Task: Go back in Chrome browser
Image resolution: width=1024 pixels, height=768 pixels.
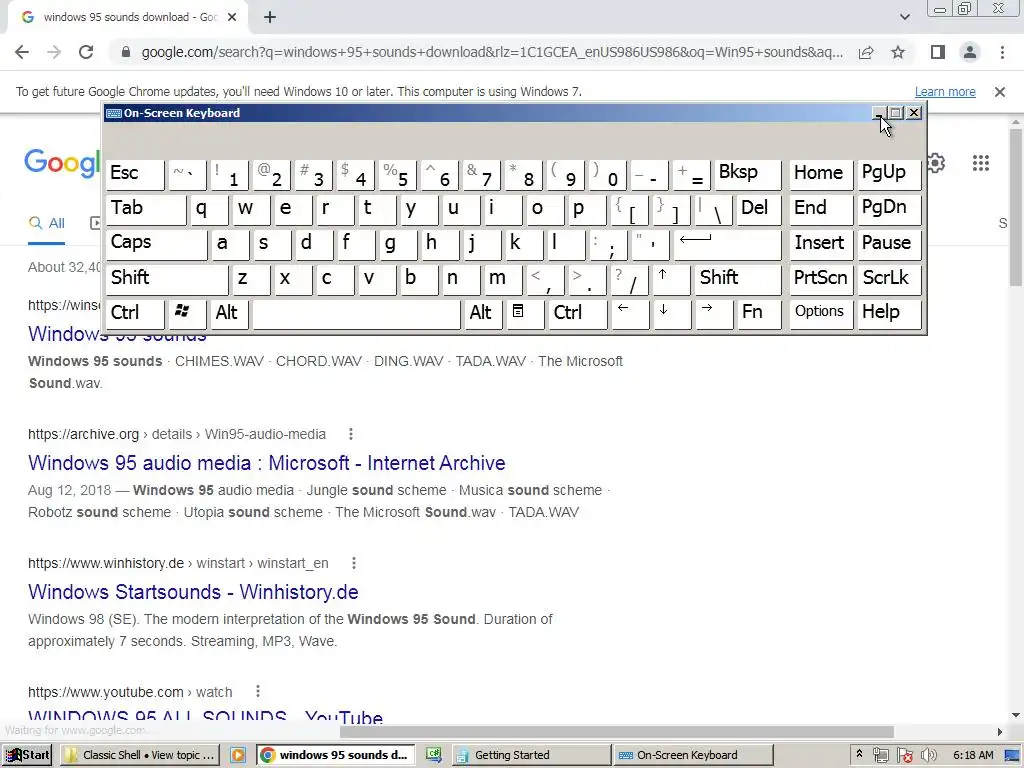Action: click(22, 52)
